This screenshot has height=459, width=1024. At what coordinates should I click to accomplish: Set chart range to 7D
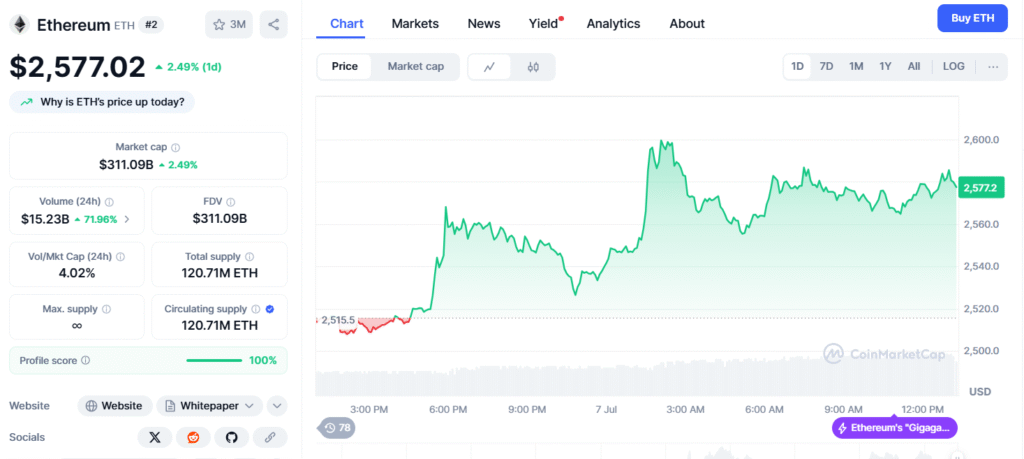point(826,67)
